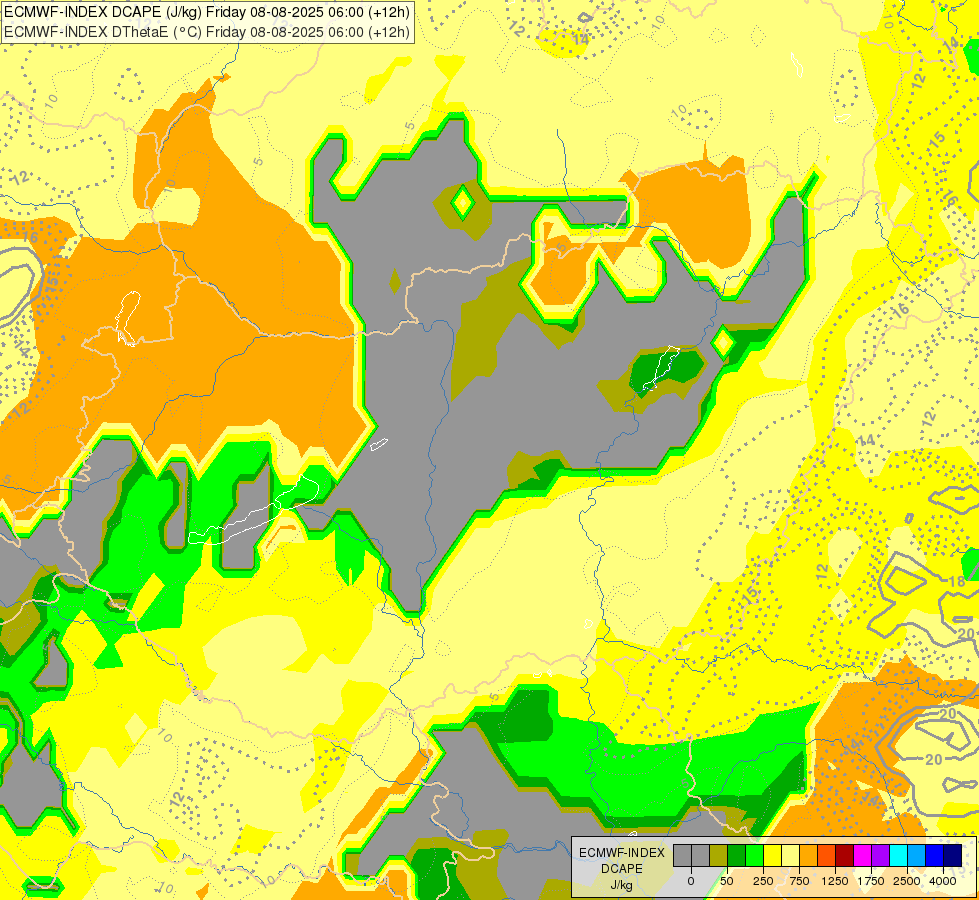The image size is (979, 900).
Task: Click the dark green swatch in the legend
Action: click(737, 855)
